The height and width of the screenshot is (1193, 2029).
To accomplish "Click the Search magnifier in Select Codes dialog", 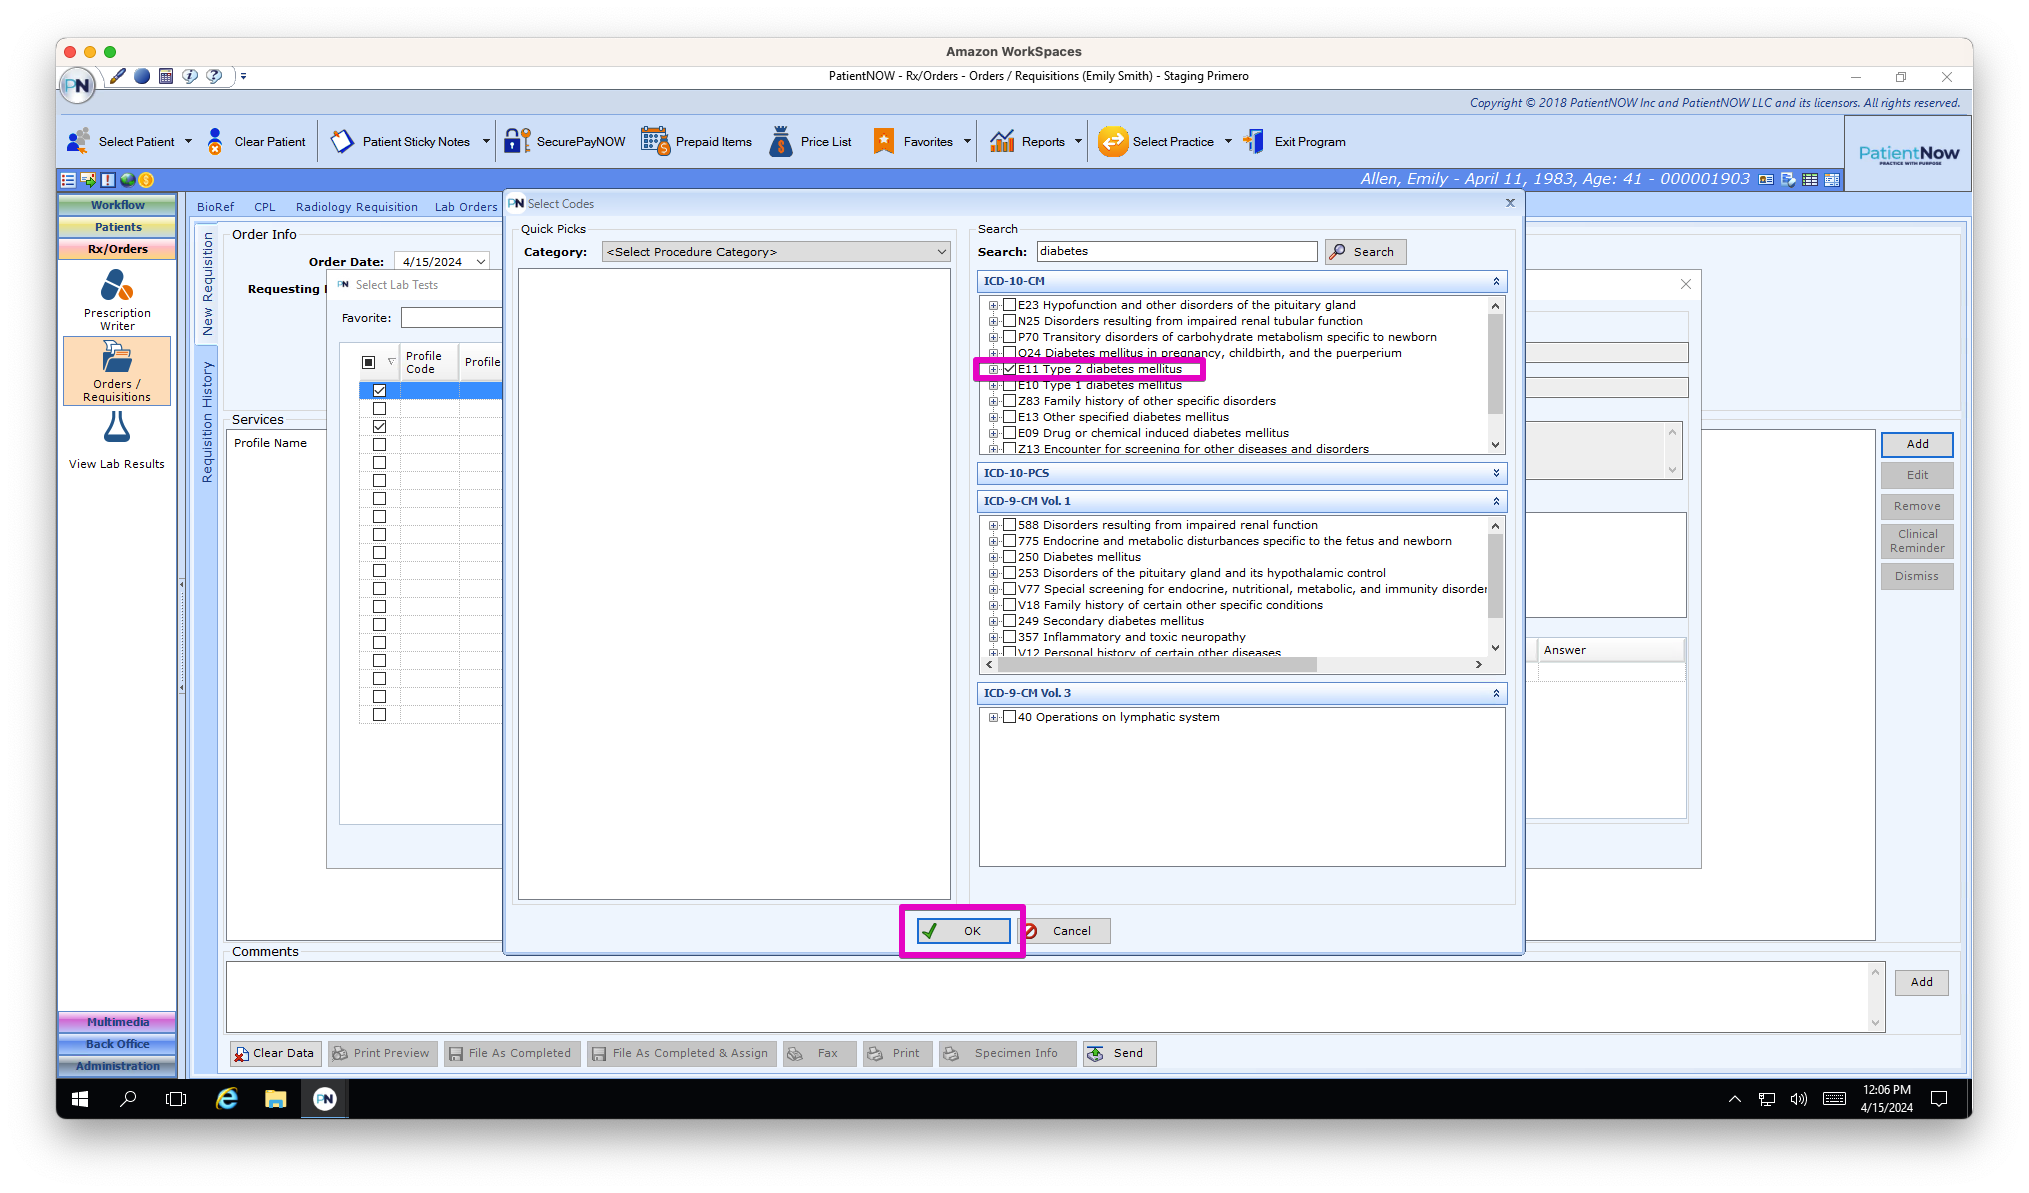I will click(x=1365, y=251).
